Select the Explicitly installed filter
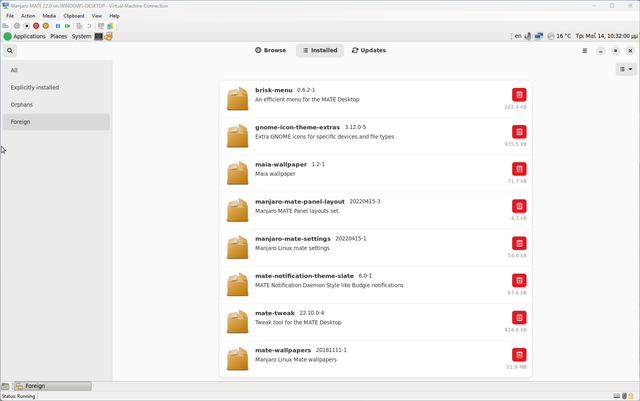 pyautogui.click(x=56, y=87)
